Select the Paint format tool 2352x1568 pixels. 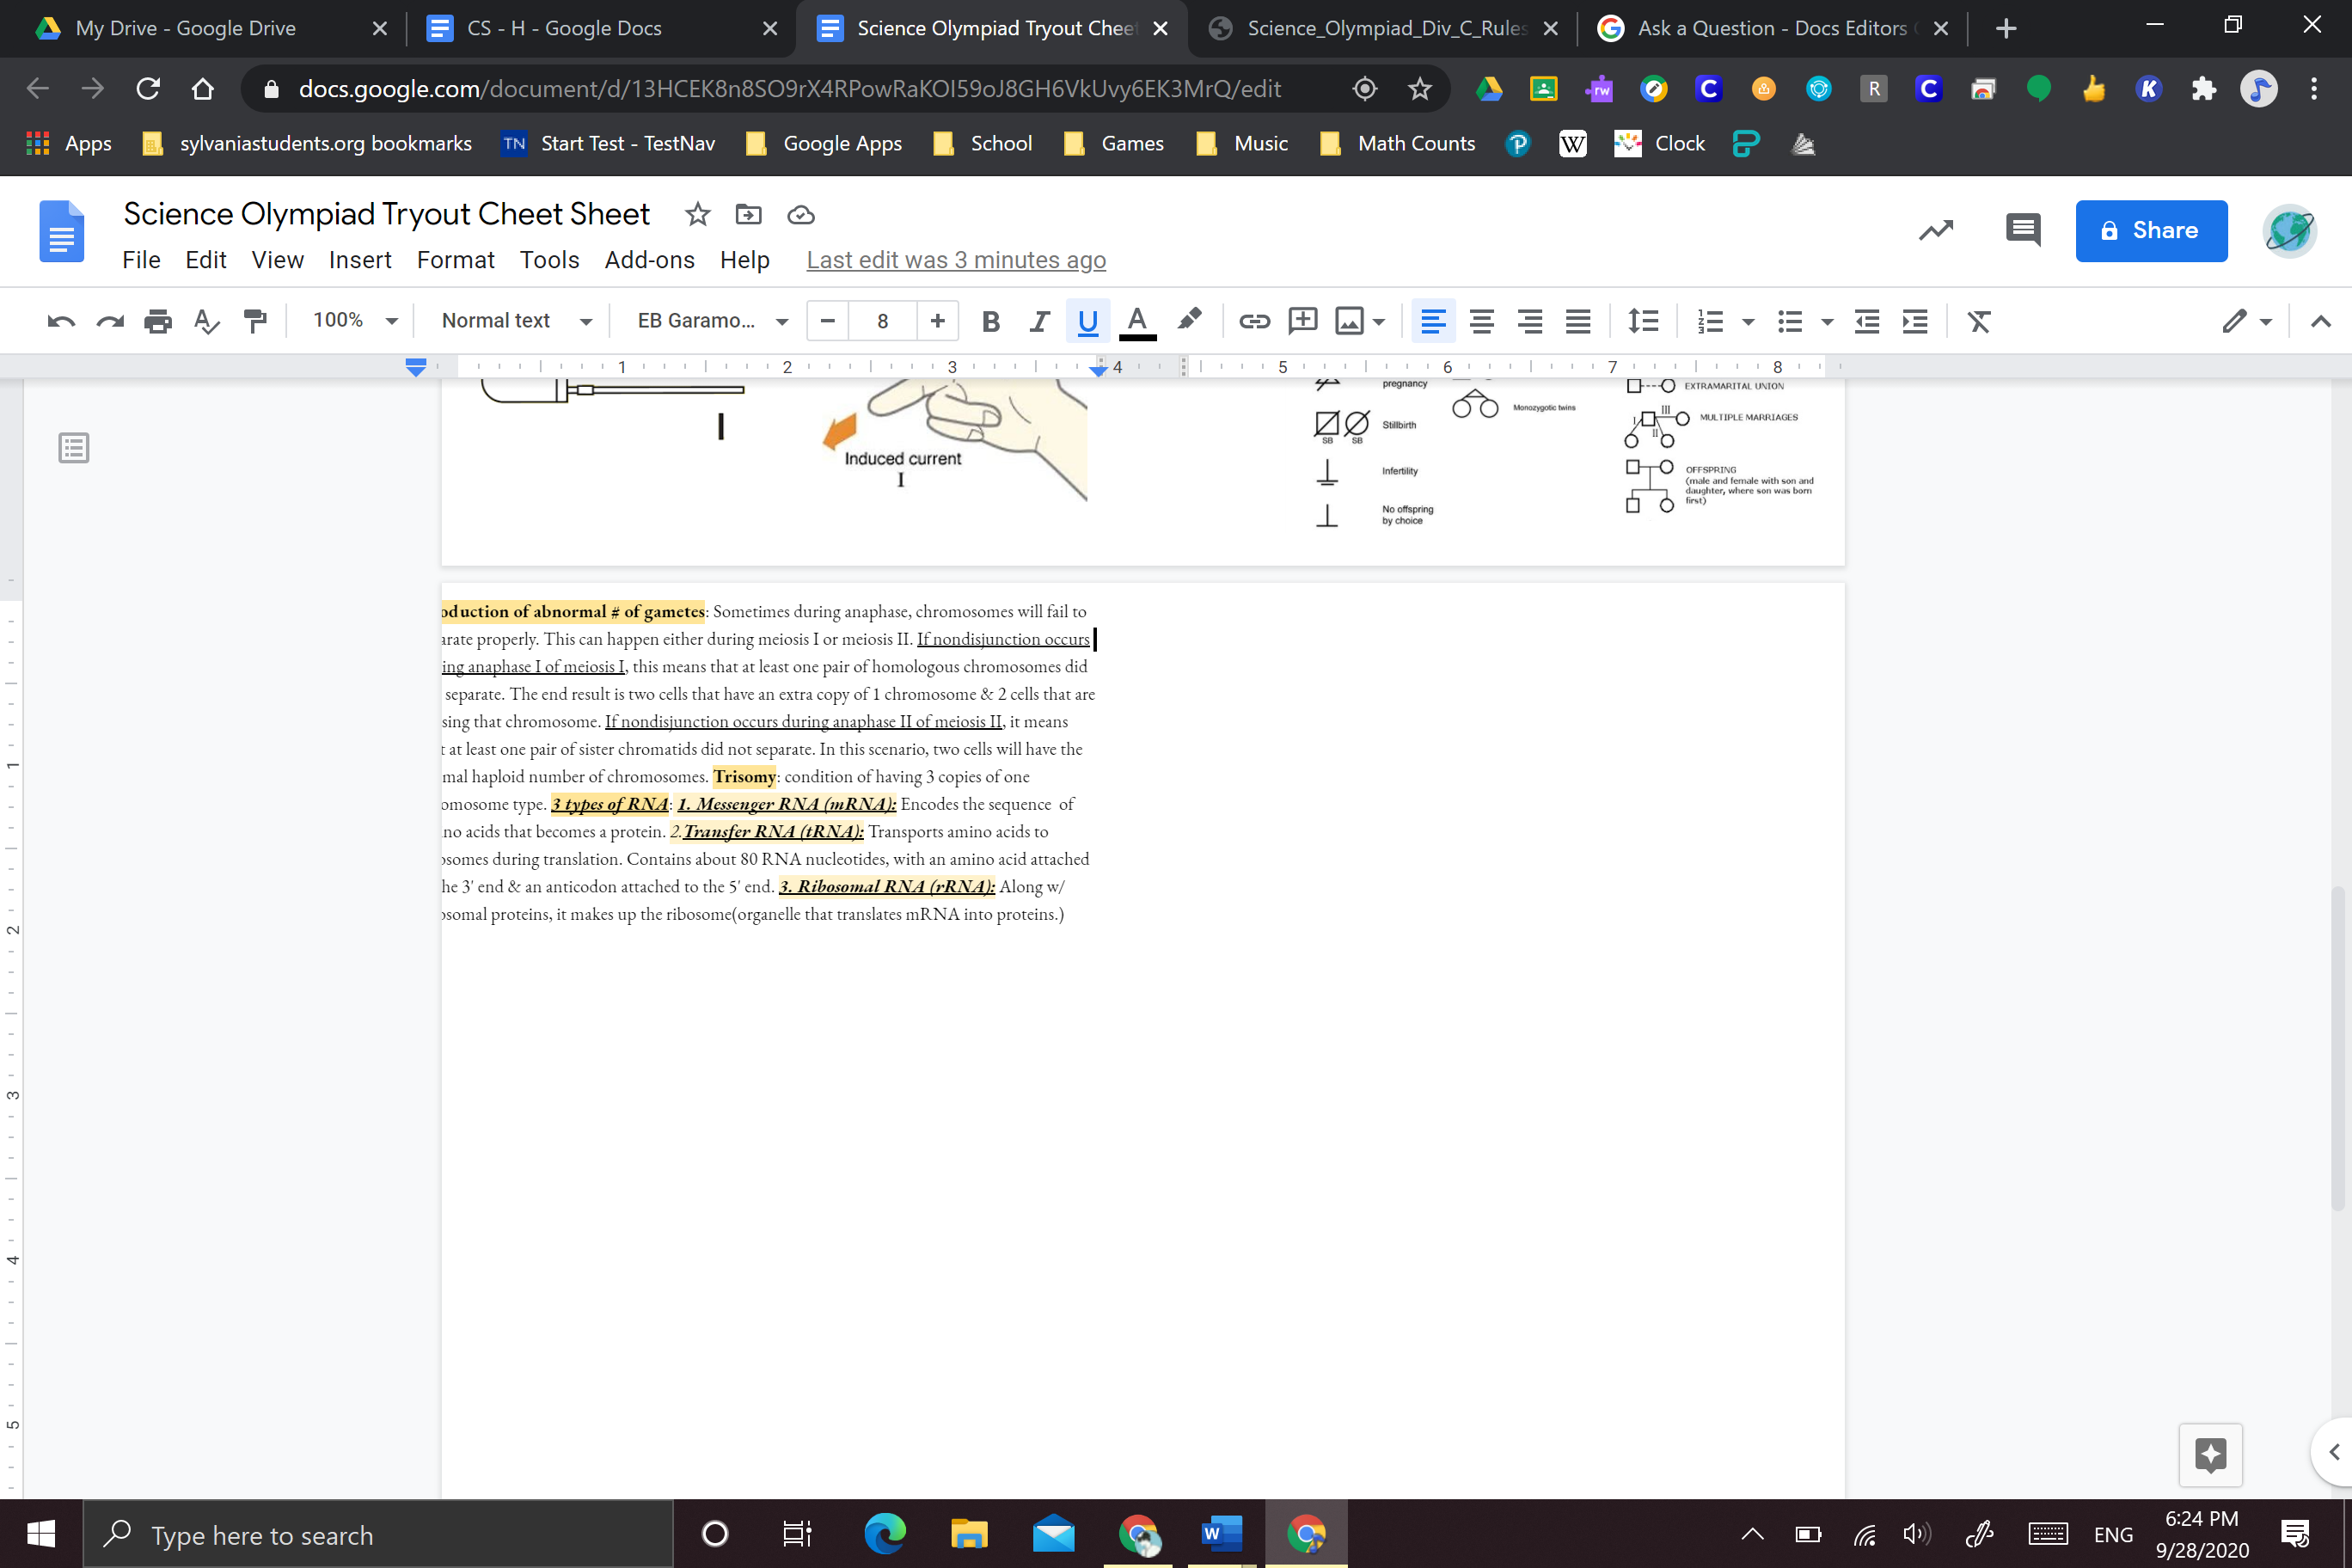click(255, 321)
